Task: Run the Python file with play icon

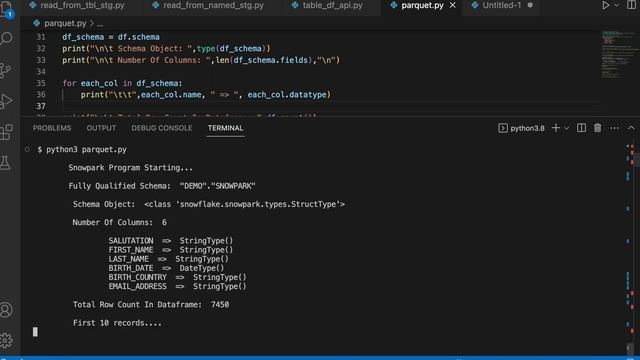Action: coord(605,5)
